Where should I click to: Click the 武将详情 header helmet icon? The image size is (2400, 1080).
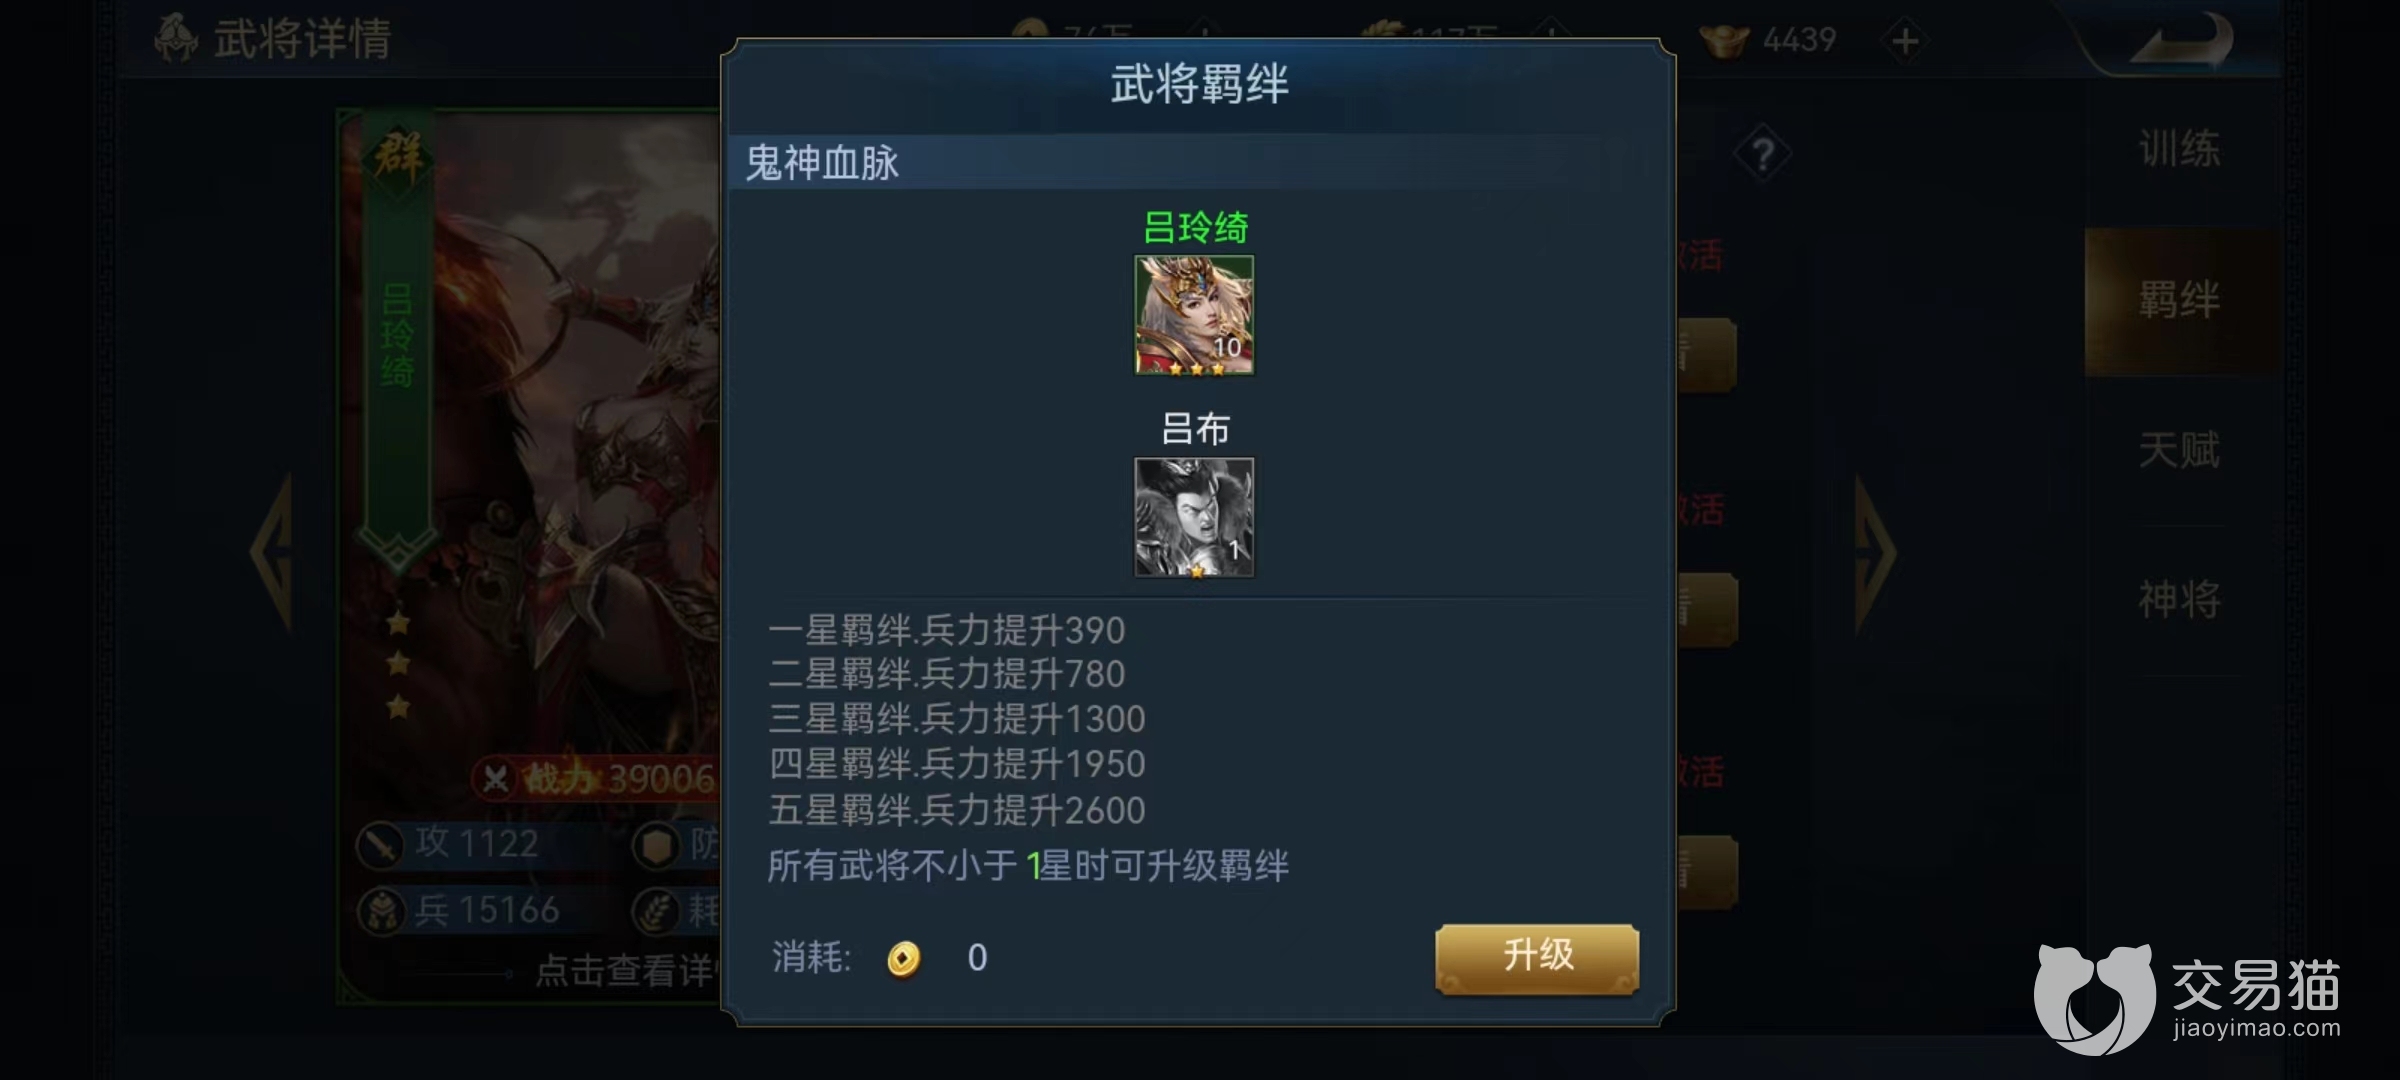[x=176, y=38]
